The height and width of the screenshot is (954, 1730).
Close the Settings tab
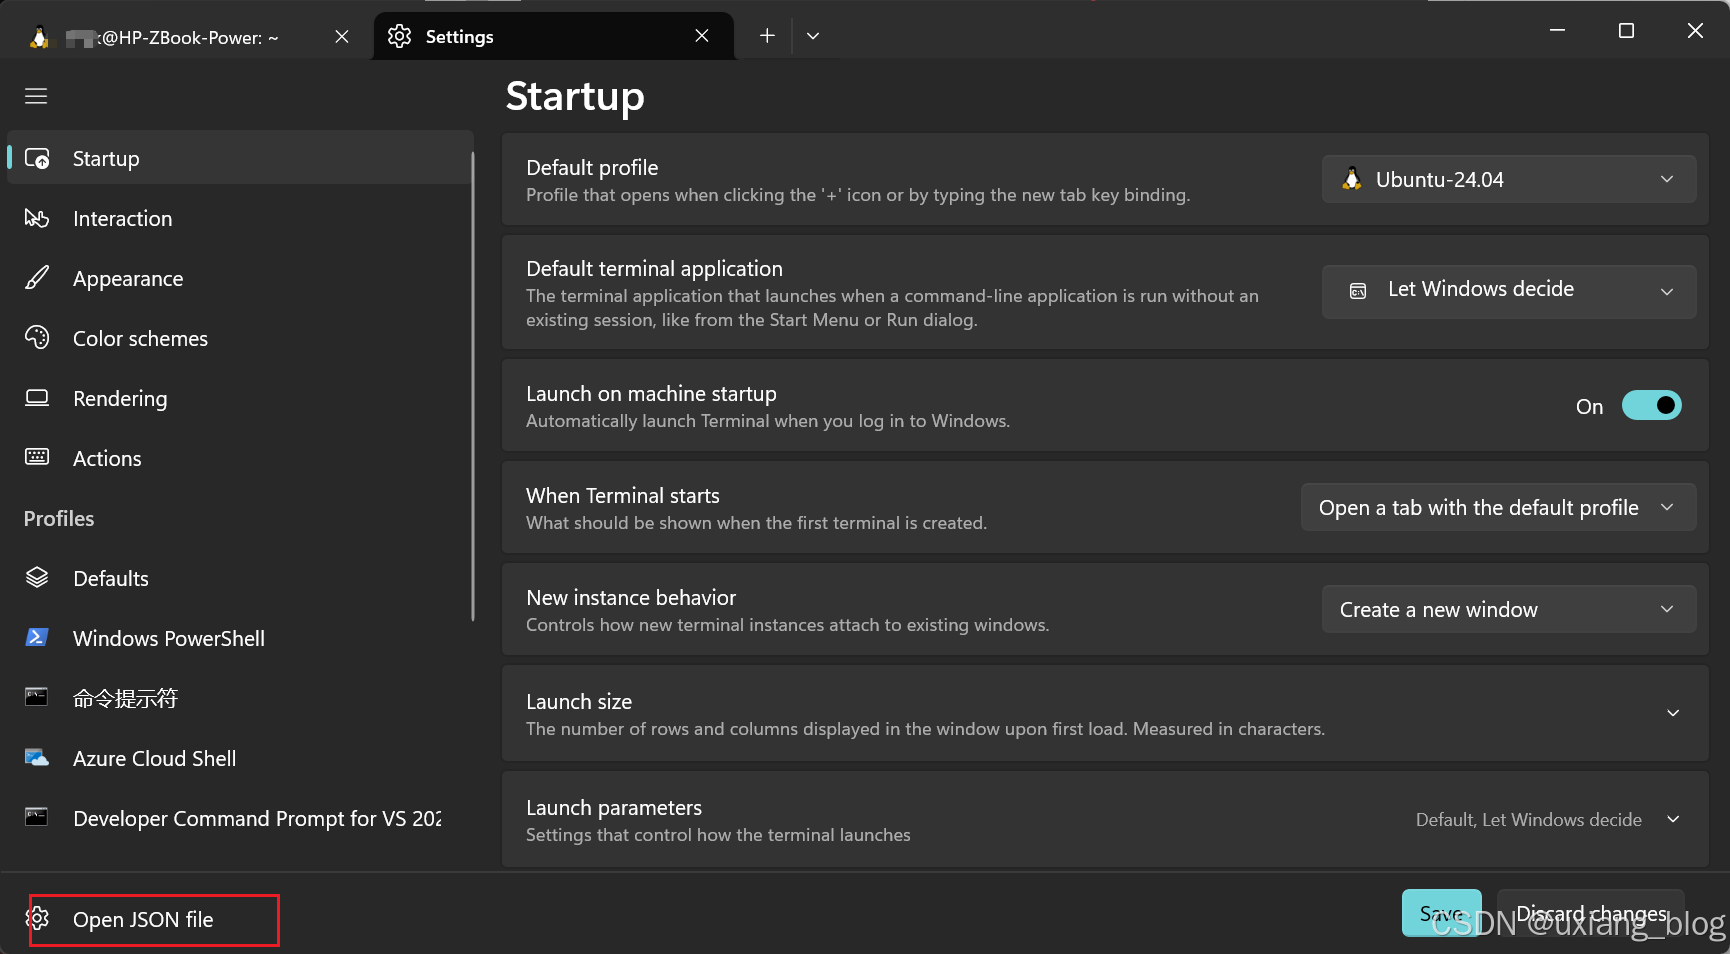point(702,36)
